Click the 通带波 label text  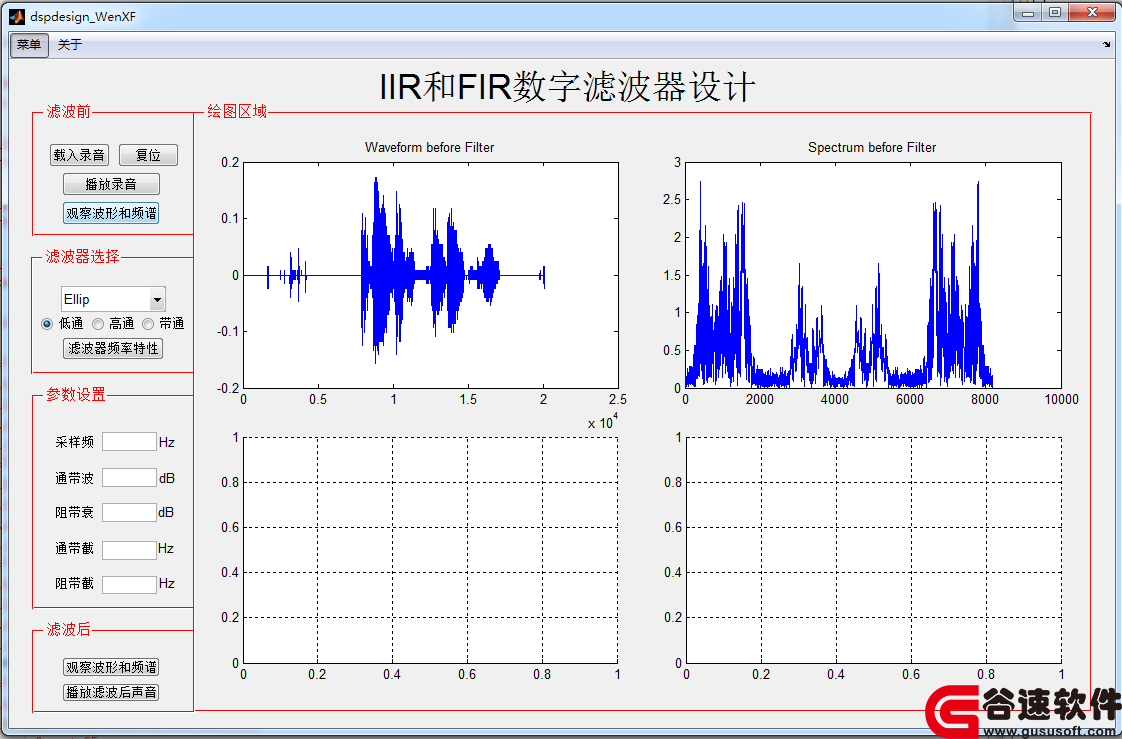click(74, 478)
